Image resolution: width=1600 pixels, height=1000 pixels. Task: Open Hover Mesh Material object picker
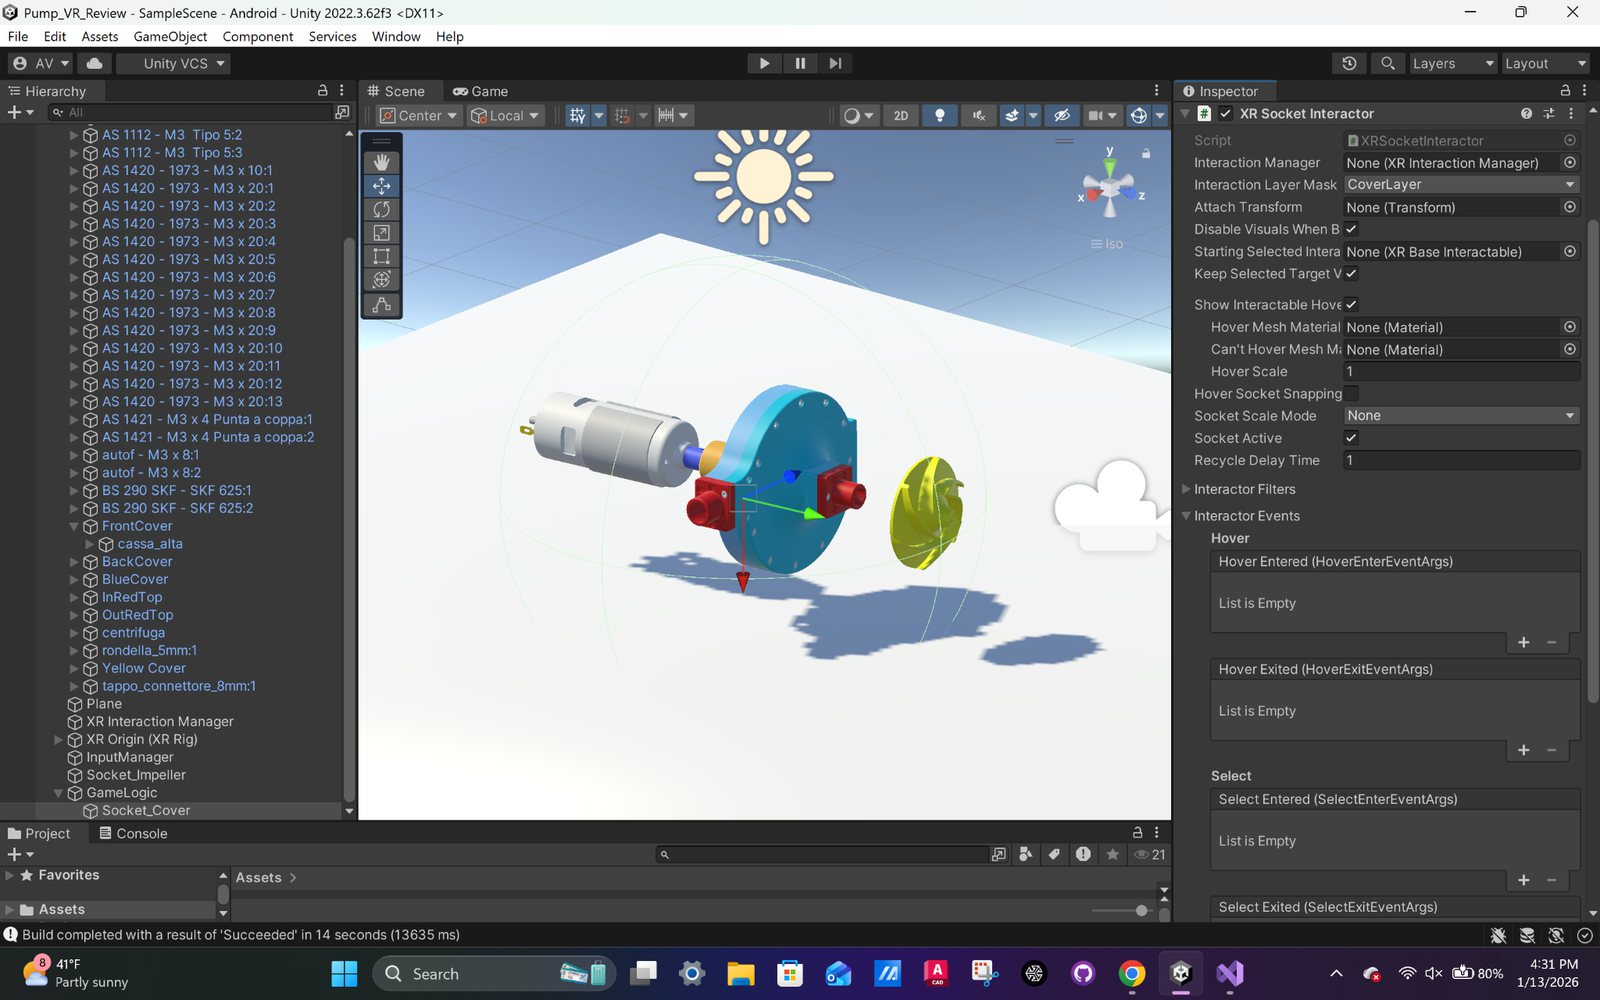point(1570,327)
